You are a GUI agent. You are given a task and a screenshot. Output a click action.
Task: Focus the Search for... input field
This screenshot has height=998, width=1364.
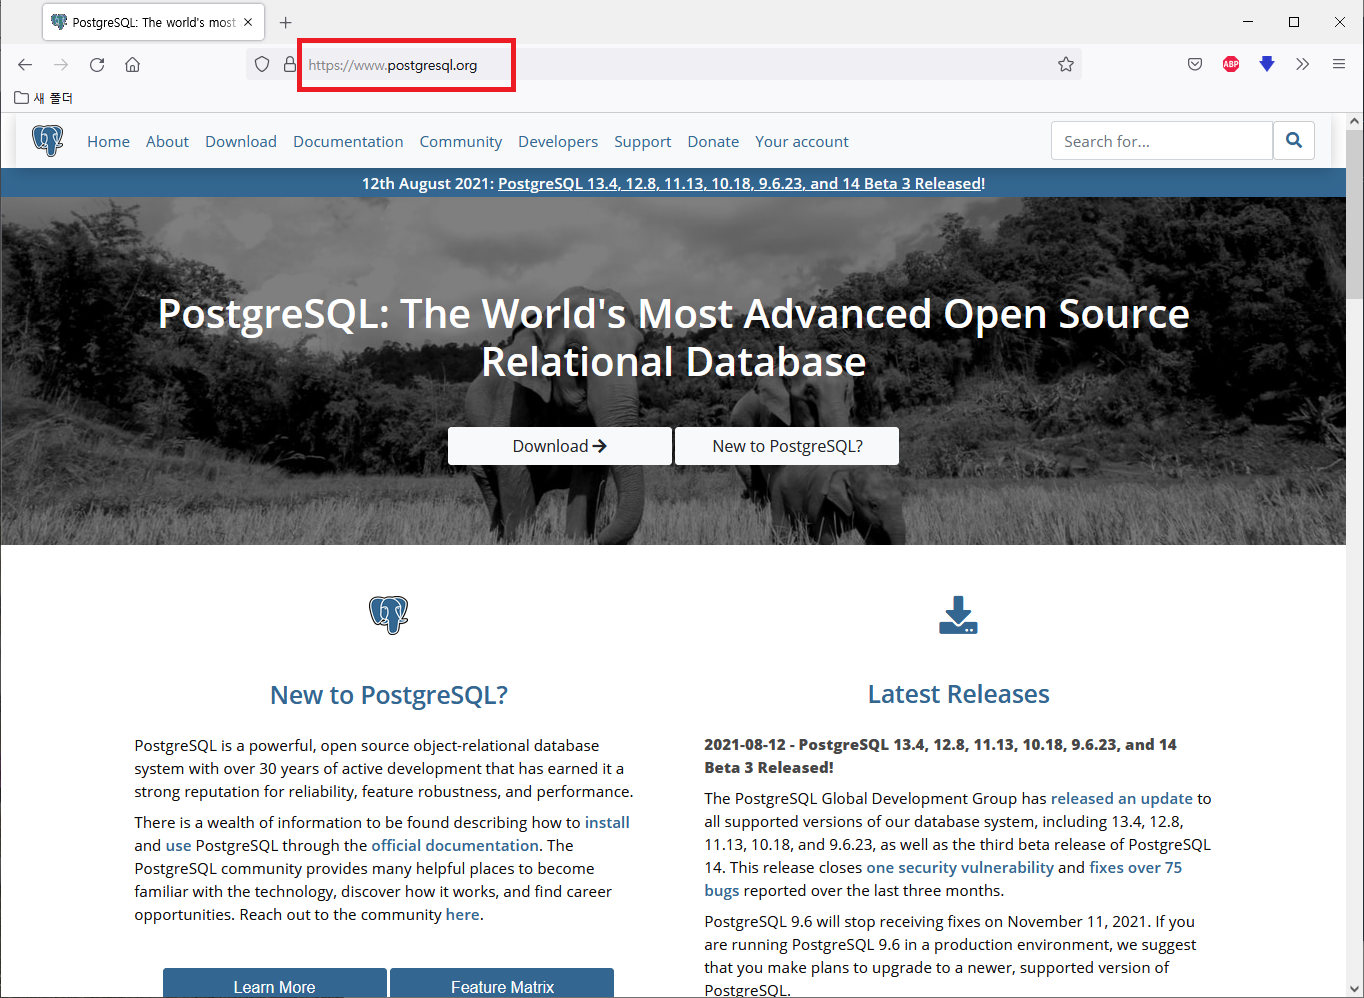[1162, 141]
